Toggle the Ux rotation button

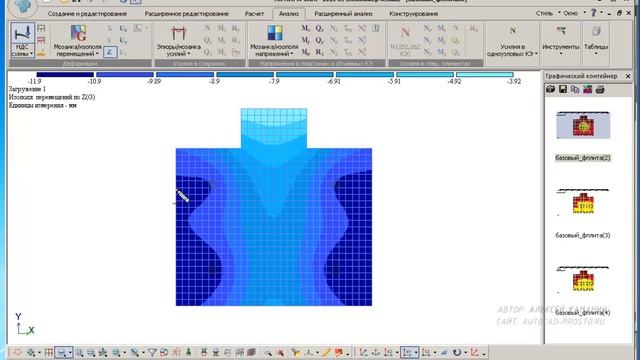point(123,29)
